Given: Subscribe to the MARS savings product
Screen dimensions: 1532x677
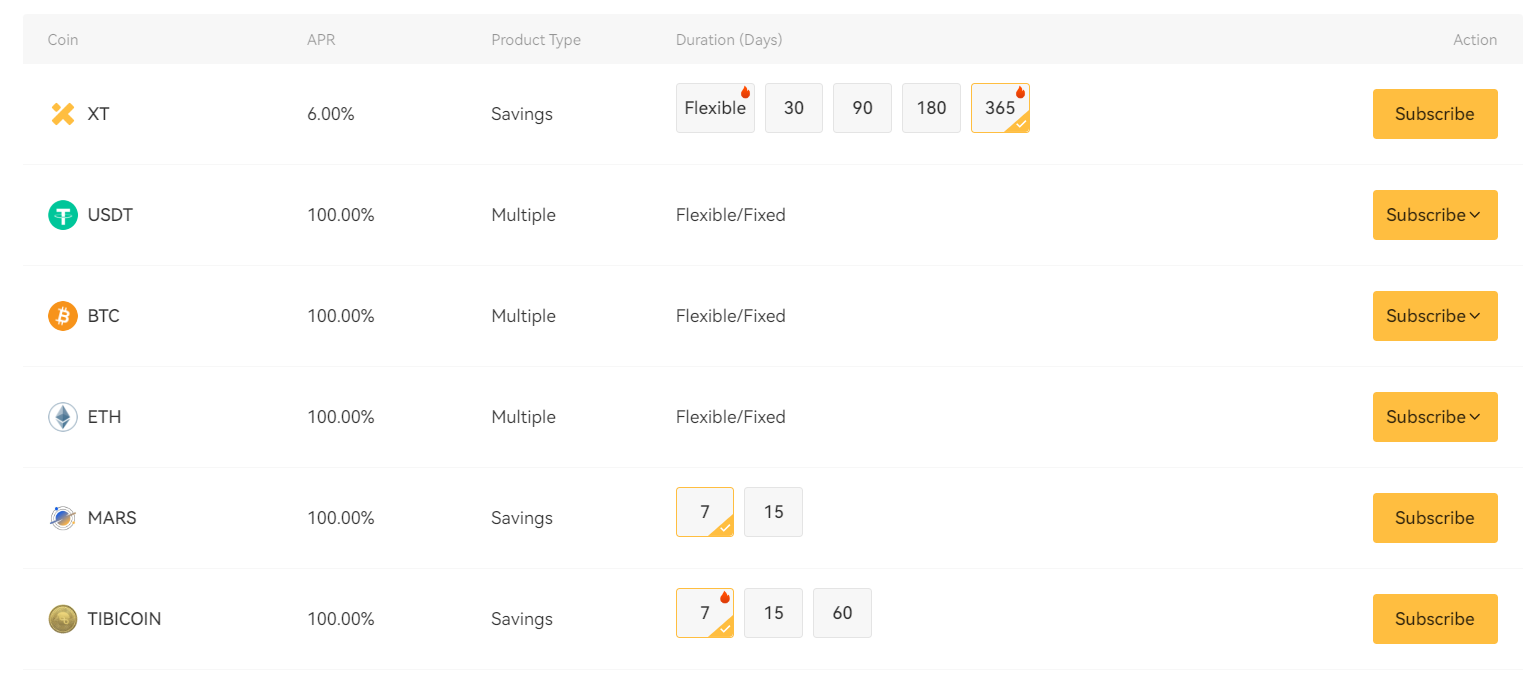Looking at the screenshot, I should click(x=1434, y=518).
